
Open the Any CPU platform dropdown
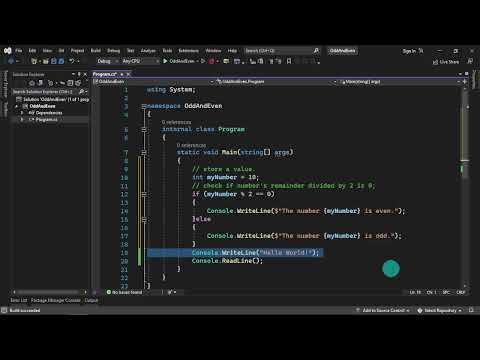[140, 61]
